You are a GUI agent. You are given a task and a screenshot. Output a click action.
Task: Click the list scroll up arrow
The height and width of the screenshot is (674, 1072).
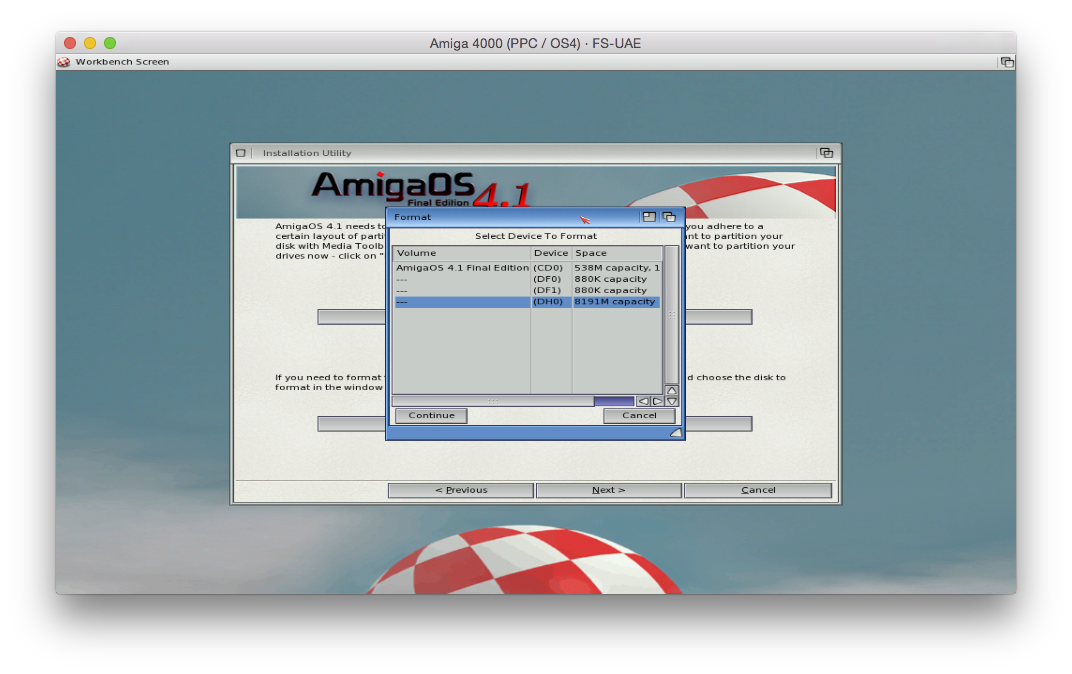(671, 390)
